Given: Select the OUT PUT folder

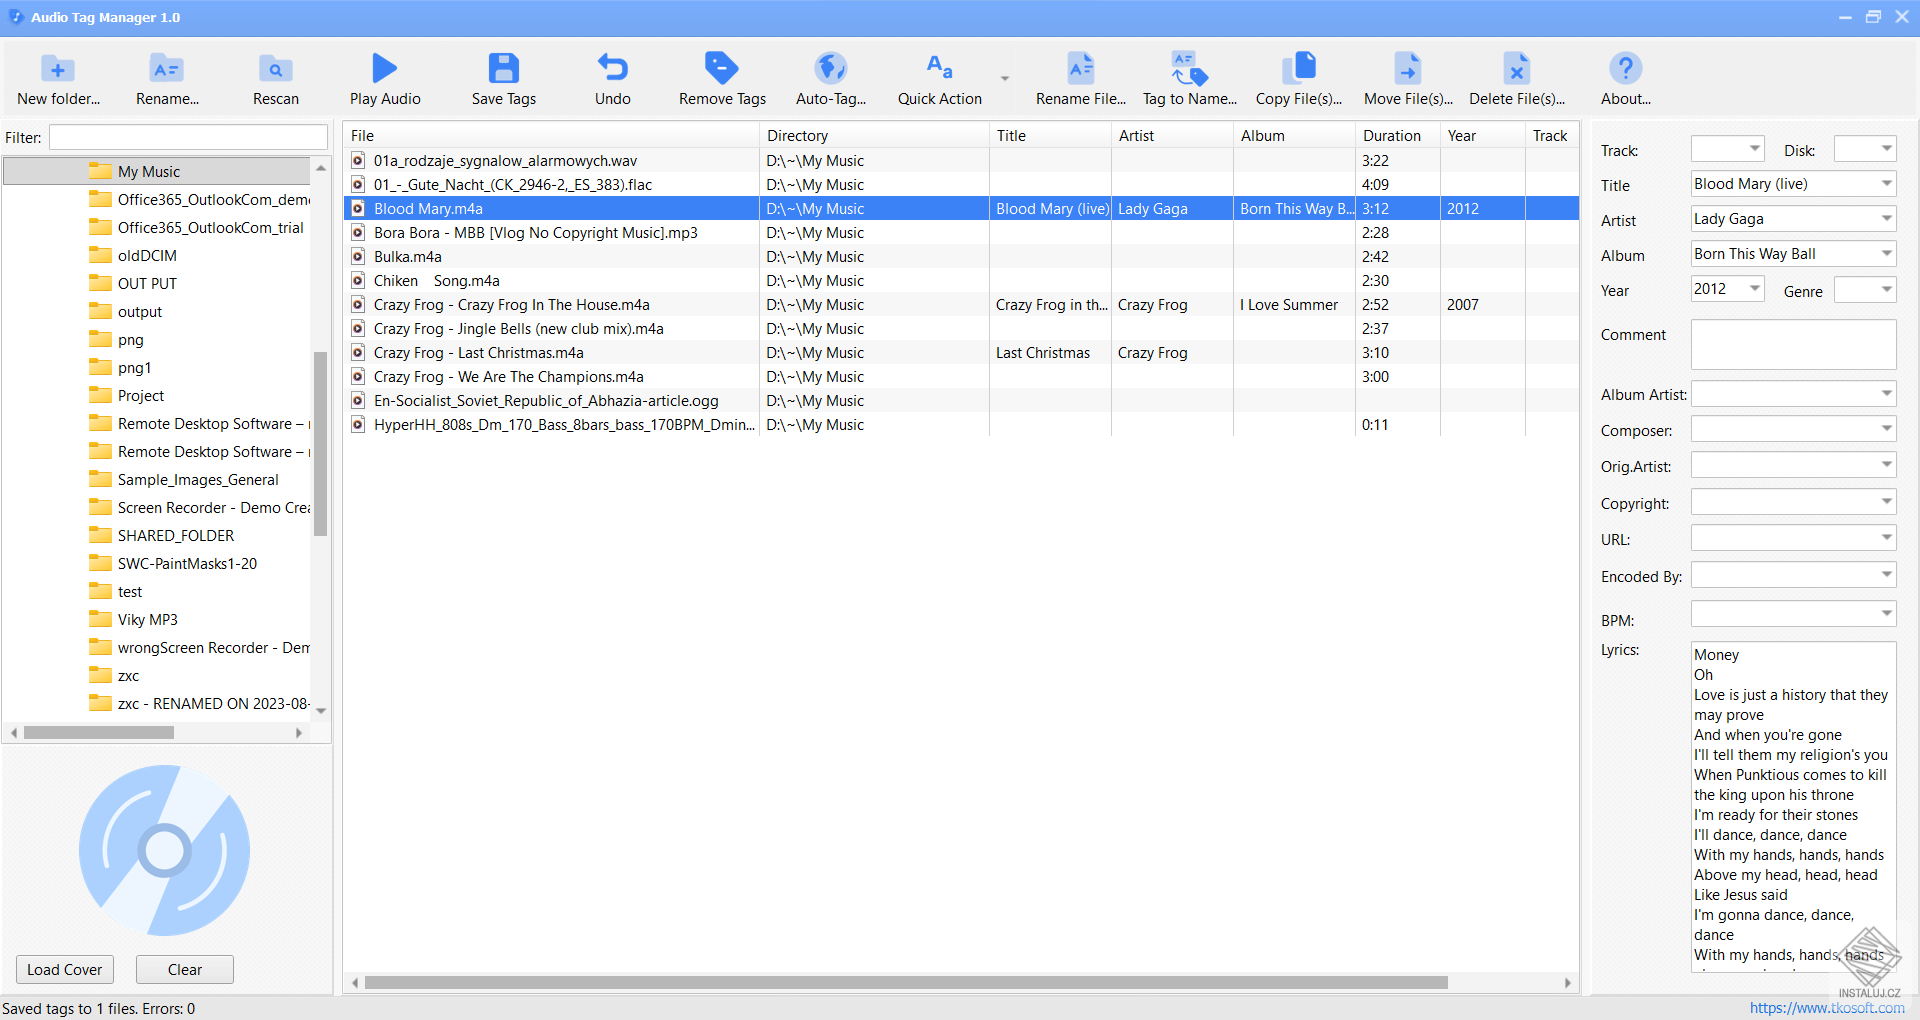Looking at the screenshot, I should (147, 283).
